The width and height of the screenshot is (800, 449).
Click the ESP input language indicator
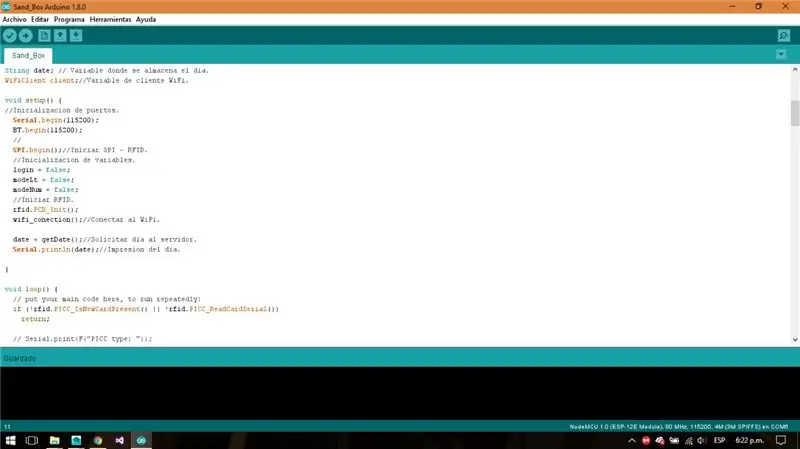(x=719, y=440)
